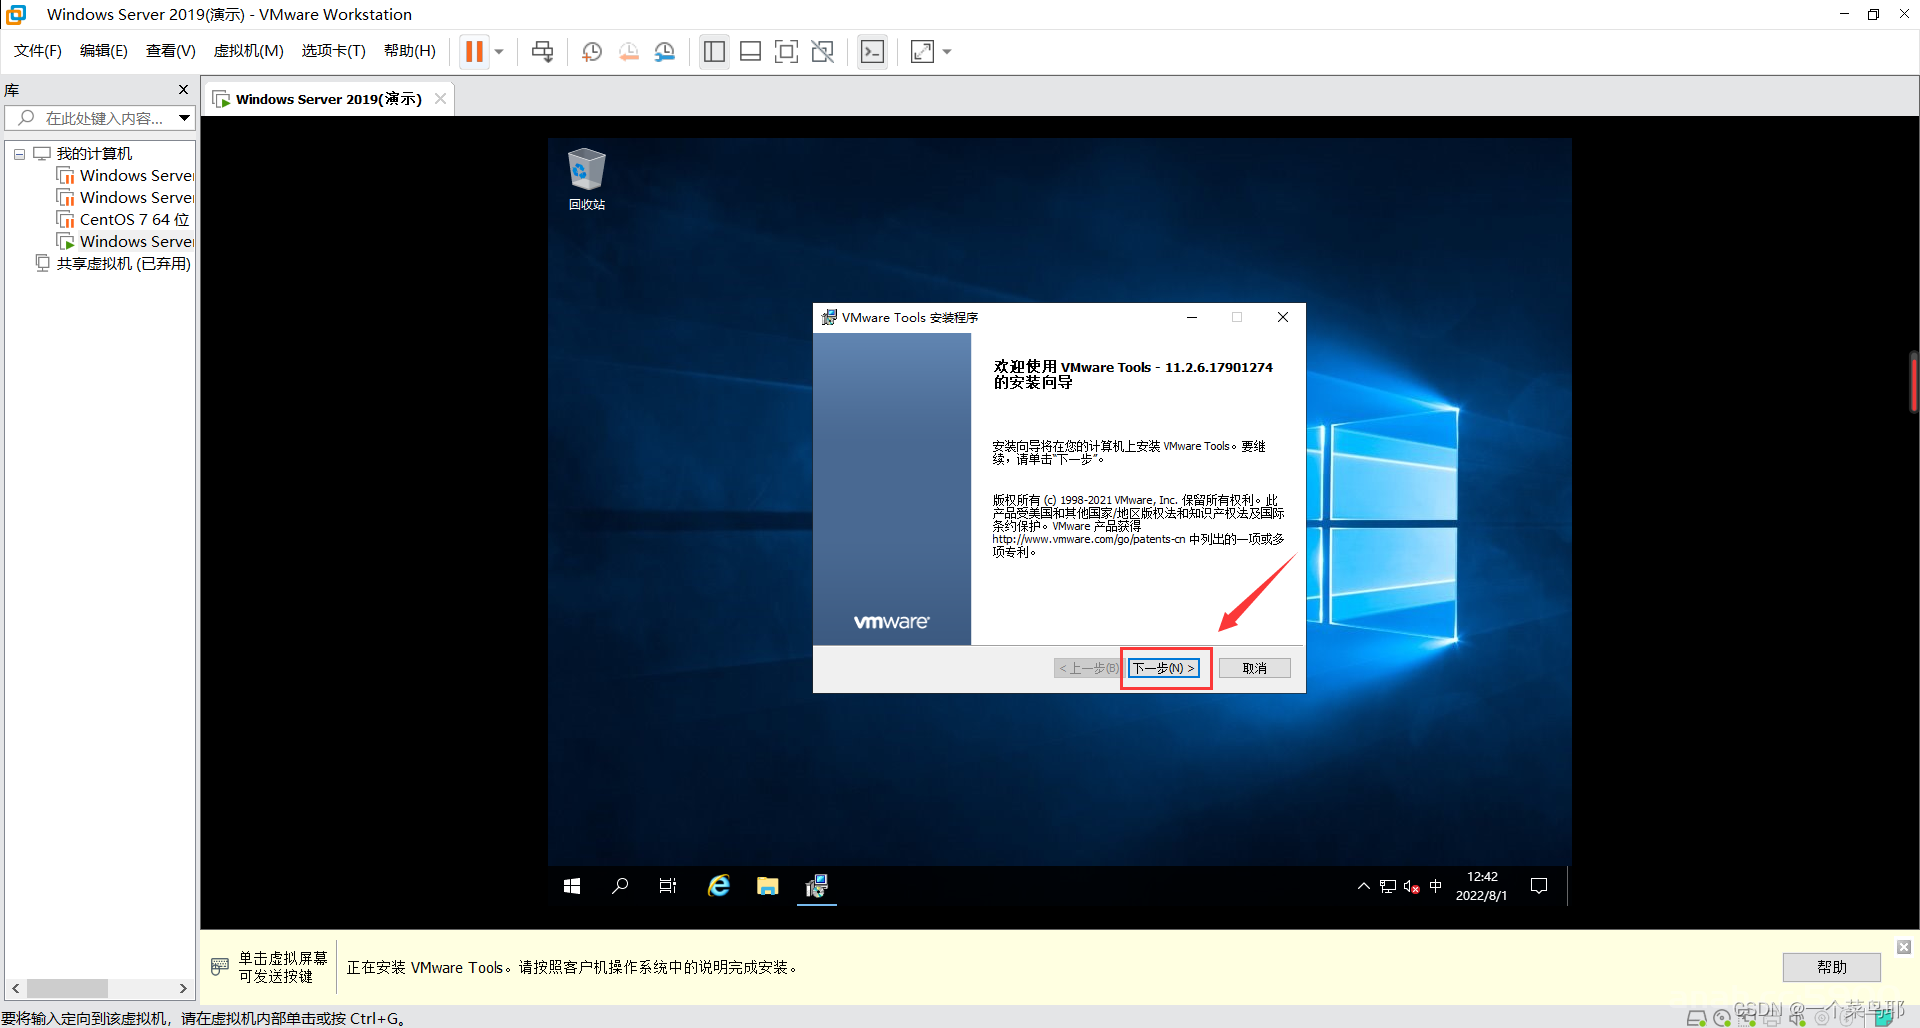Click the library panel horizontal scrollbar
Screen dimensions: 1920x1028
(x=99, y=988)
